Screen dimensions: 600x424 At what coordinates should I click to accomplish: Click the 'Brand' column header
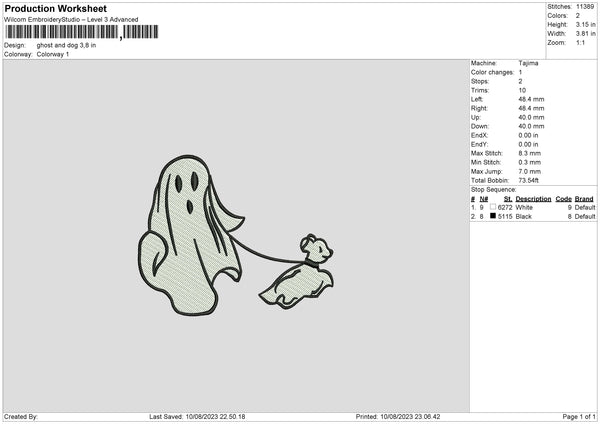coord(584,199)
